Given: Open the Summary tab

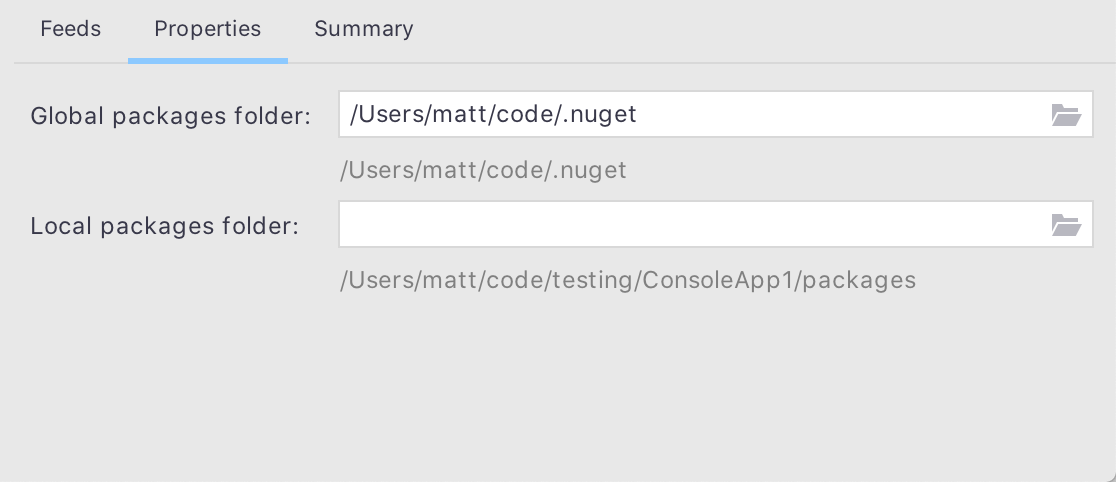Looking at the screenshot, I should click(x=364, y=29).
